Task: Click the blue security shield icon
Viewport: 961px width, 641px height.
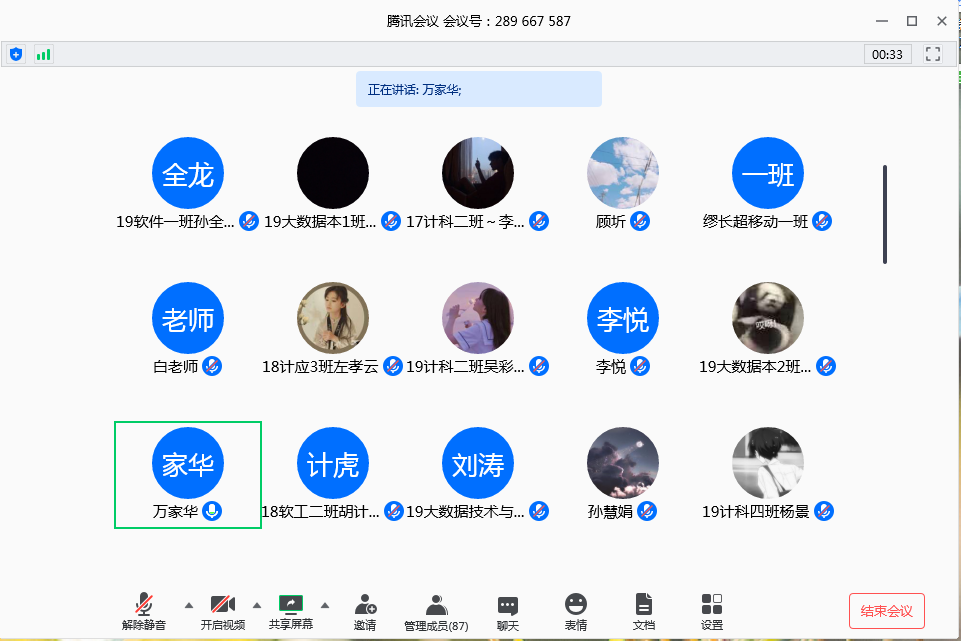Action: point(16,54)
